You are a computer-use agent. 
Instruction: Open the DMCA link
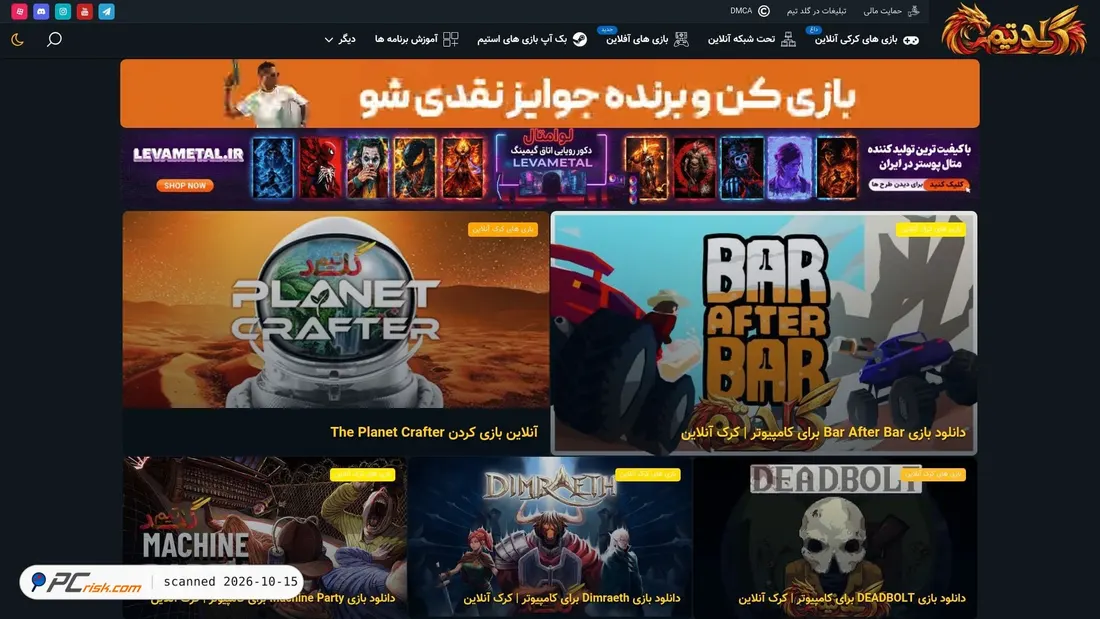[x=741, y=11]
